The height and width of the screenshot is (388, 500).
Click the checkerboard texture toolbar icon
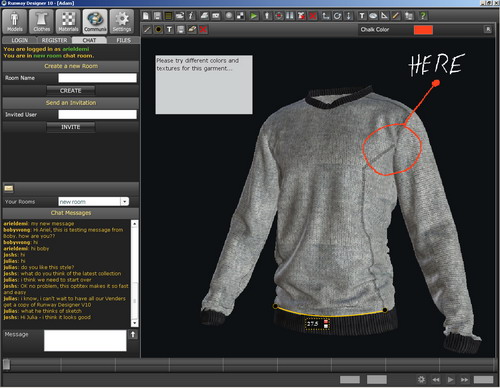(x=240, y=16)
